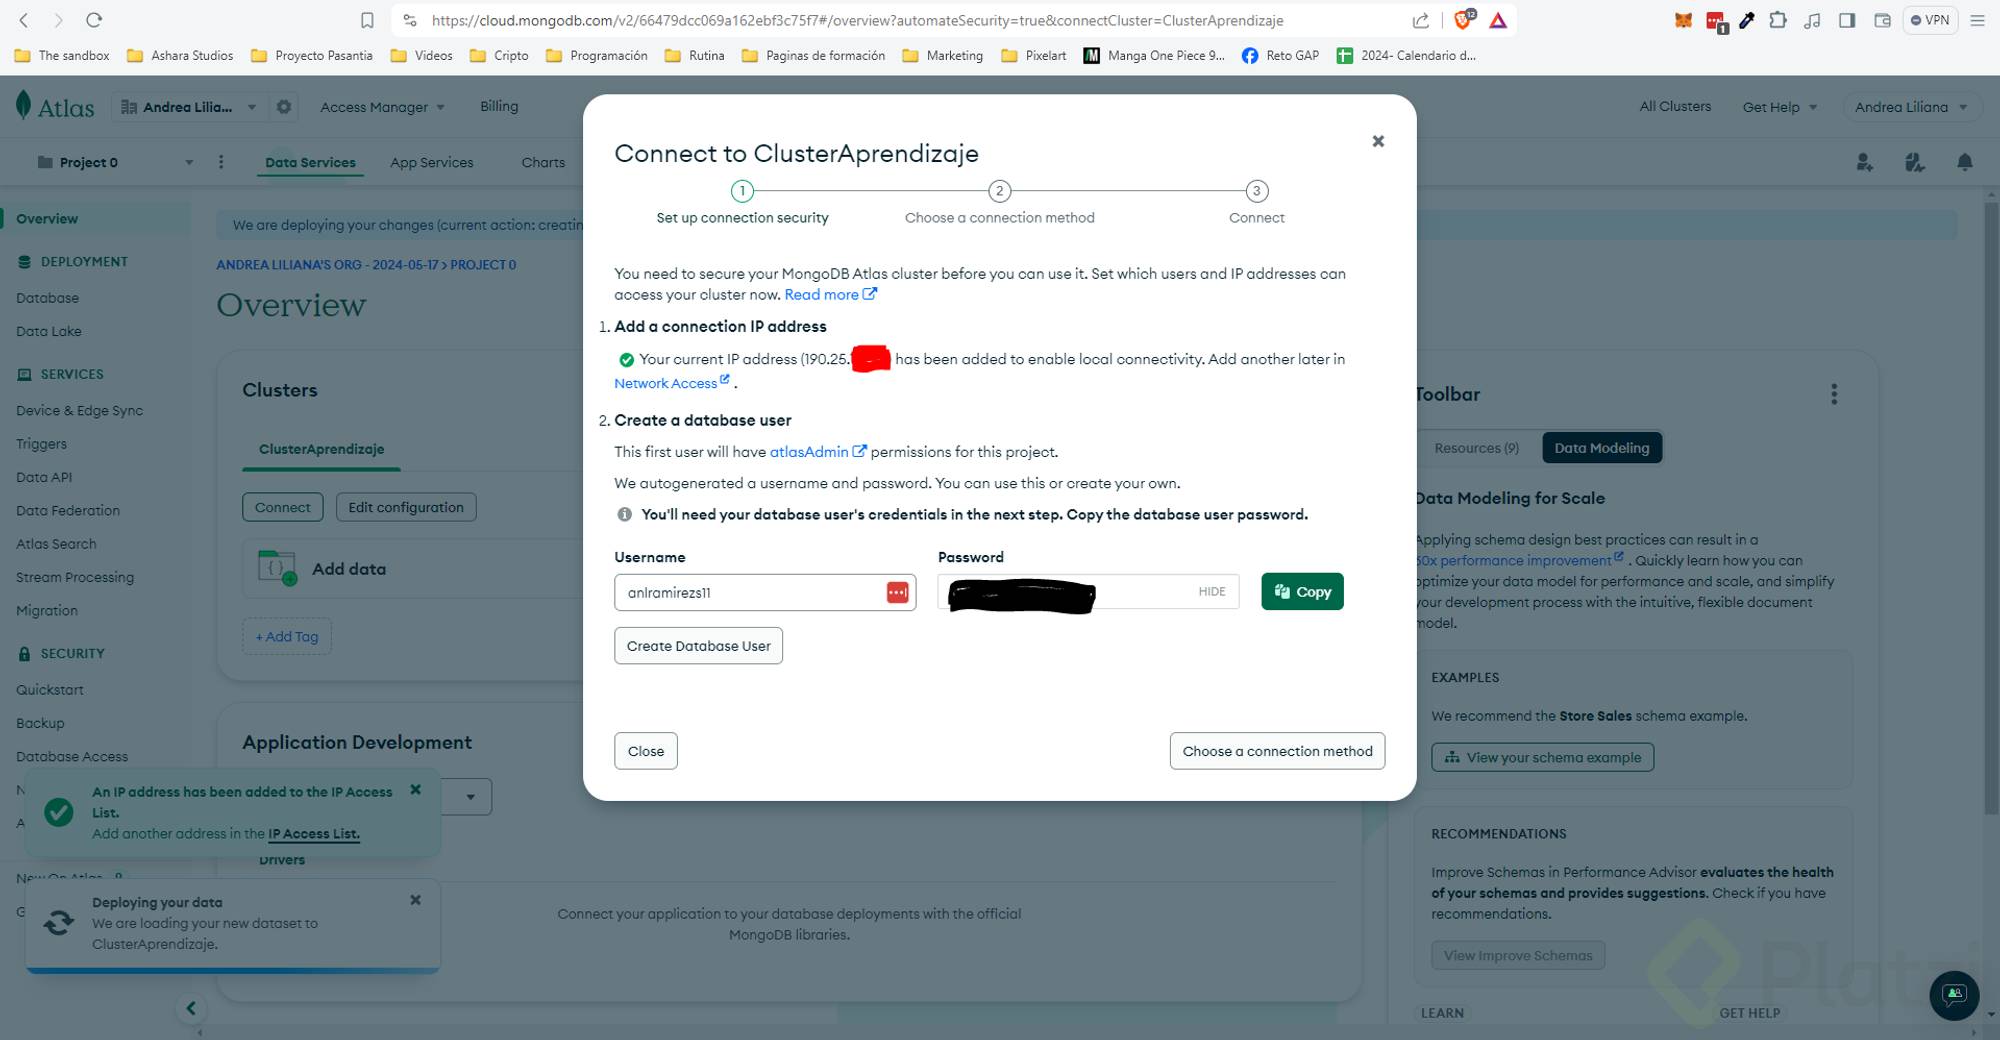Click the Username input field
The image size is (2000, 1040).
[765, 592]
